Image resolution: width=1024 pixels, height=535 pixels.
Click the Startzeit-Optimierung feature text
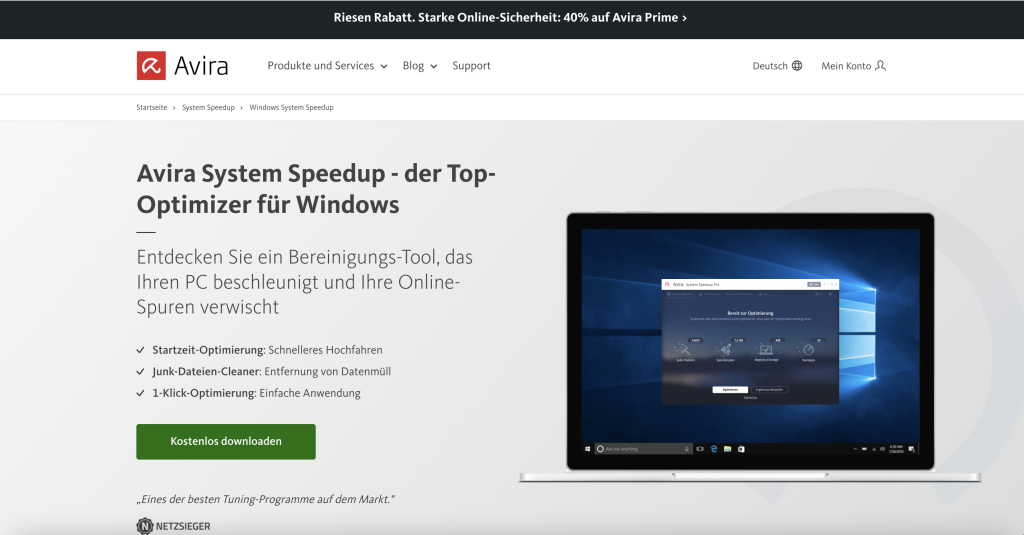tap(267, 350)
